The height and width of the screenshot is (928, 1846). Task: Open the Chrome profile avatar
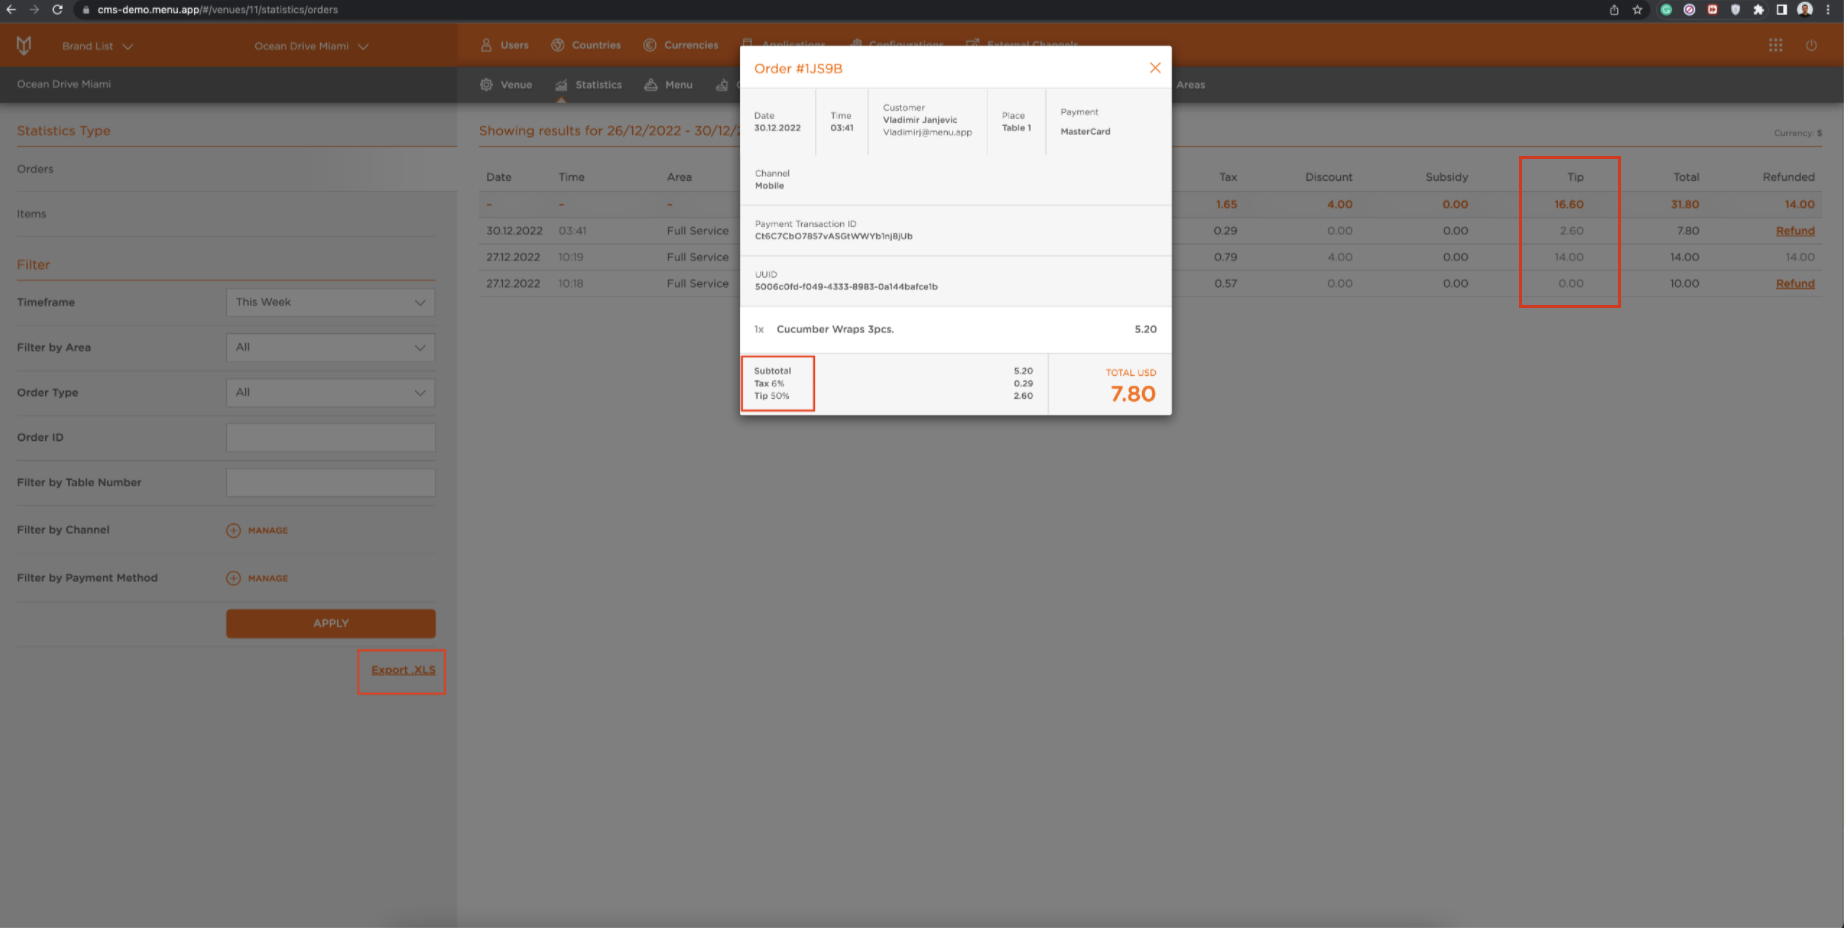pos(1805,9)
